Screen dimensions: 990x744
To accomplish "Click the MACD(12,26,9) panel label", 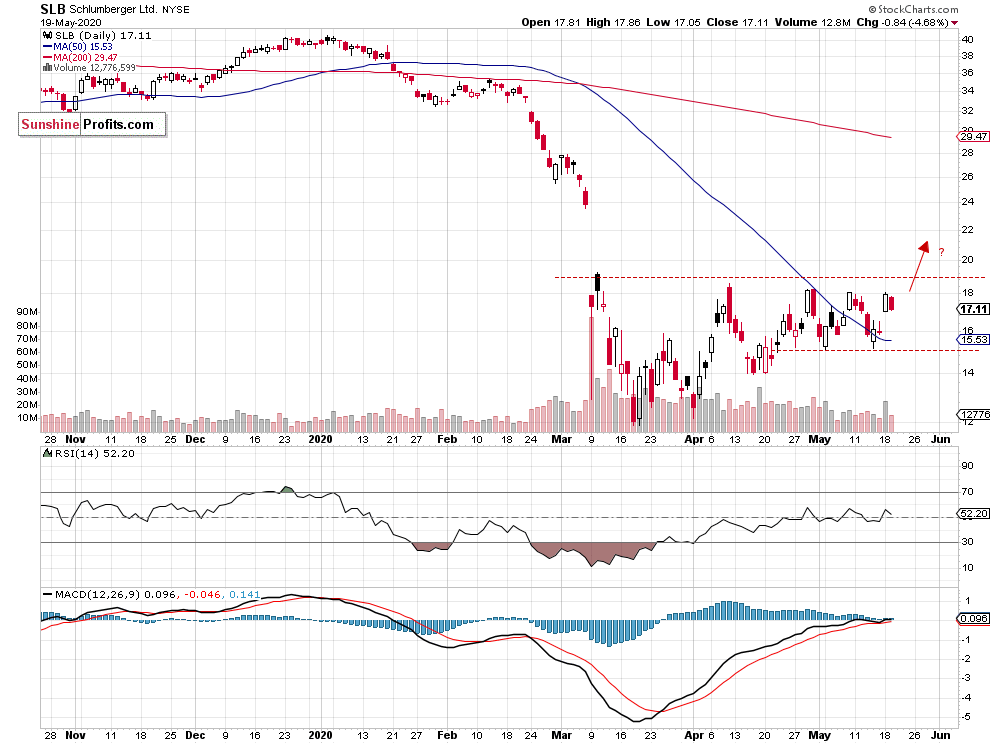I will [x=97, y=594].
